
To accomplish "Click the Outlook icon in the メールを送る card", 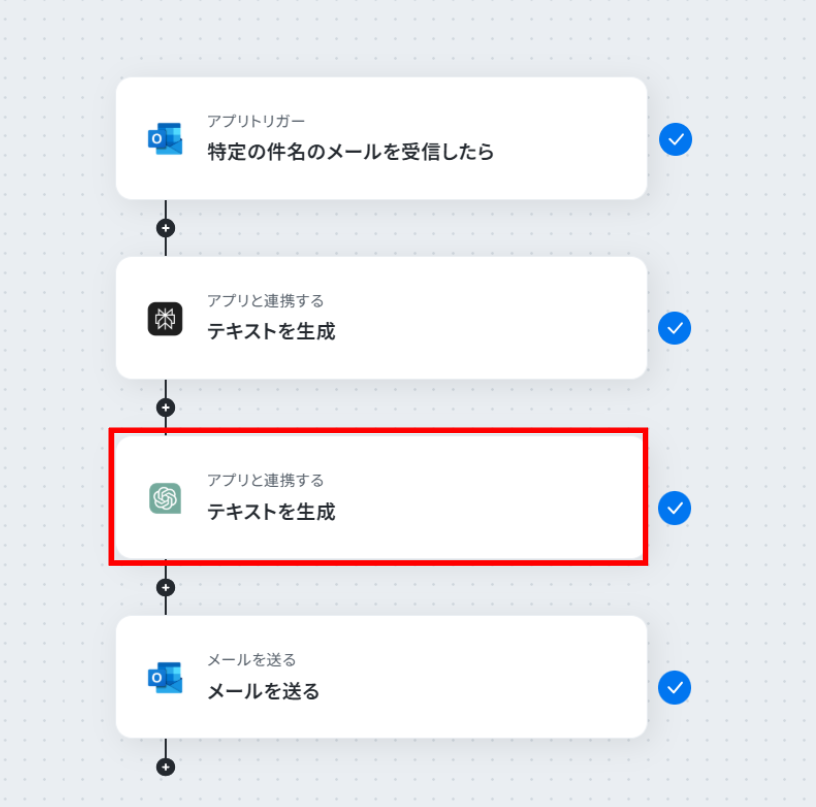I will tap(165, 677).
